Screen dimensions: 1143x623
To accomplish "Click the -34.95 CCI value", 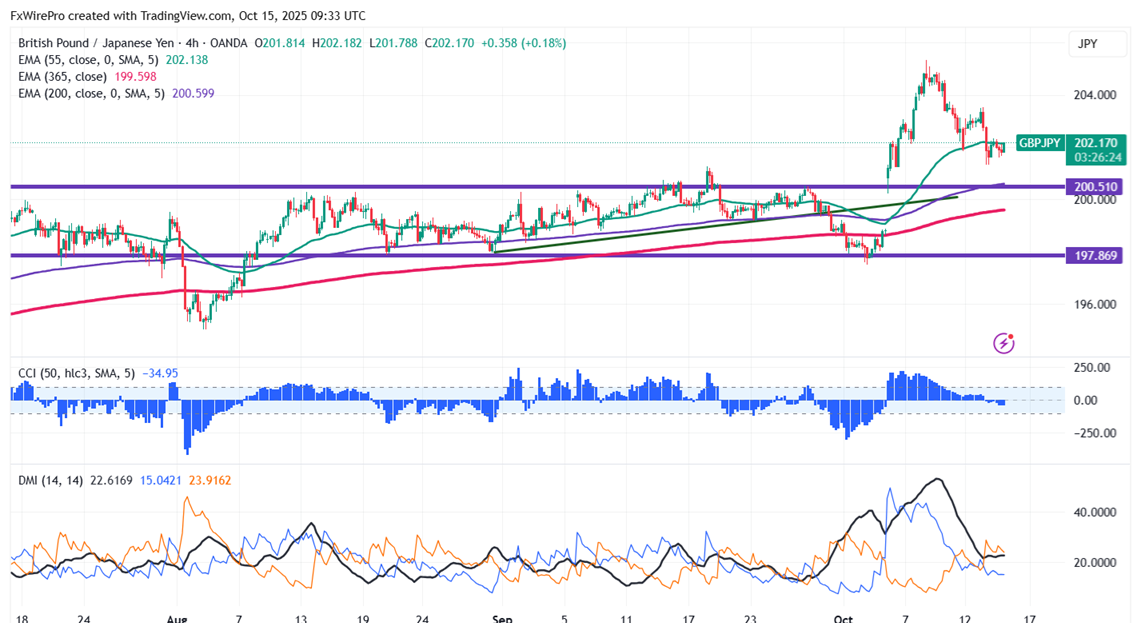I will [160, 373].
